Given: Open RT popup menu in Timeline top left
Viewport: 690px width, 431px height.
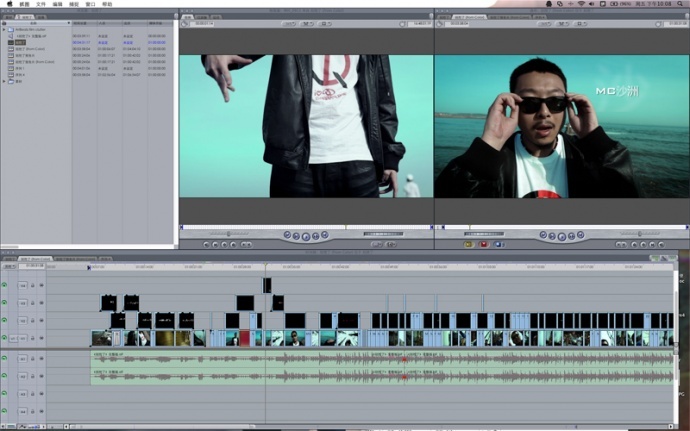Looking at the screenshot, I should coord(9,266).
